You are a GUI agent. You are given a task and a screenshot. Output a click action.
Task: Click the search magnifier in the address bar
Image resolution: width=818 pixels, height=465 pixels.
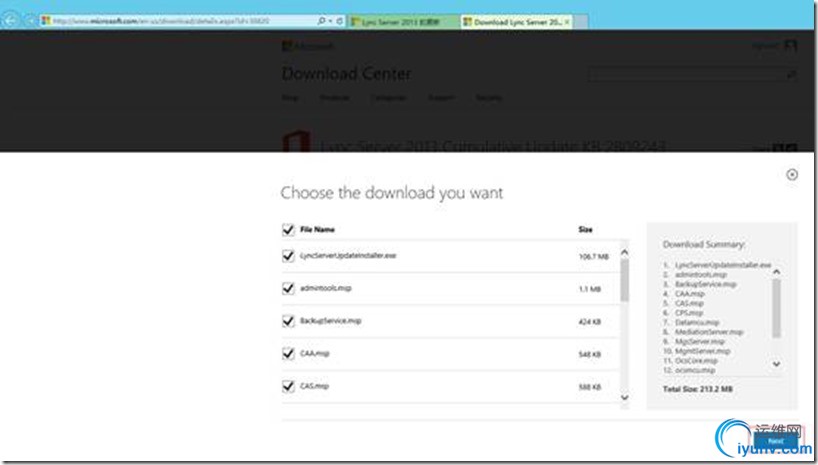(321, 21)
